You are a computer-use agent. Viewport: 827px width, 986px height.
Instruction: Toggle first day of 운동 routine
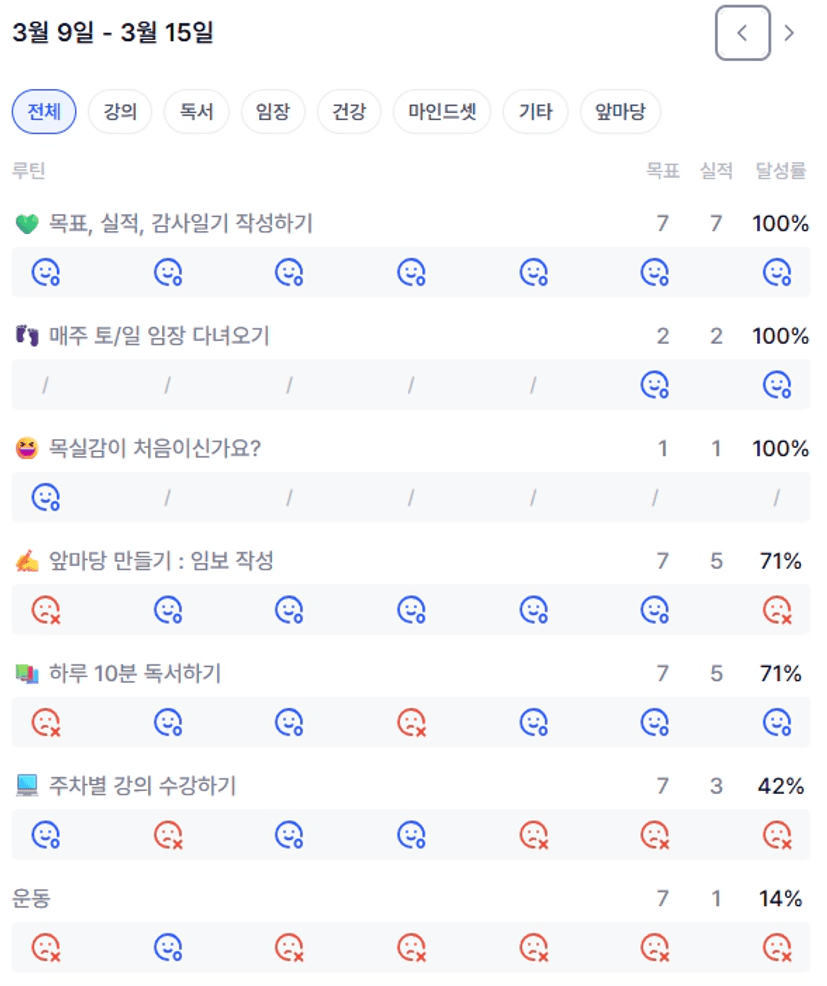coord(46,946)
